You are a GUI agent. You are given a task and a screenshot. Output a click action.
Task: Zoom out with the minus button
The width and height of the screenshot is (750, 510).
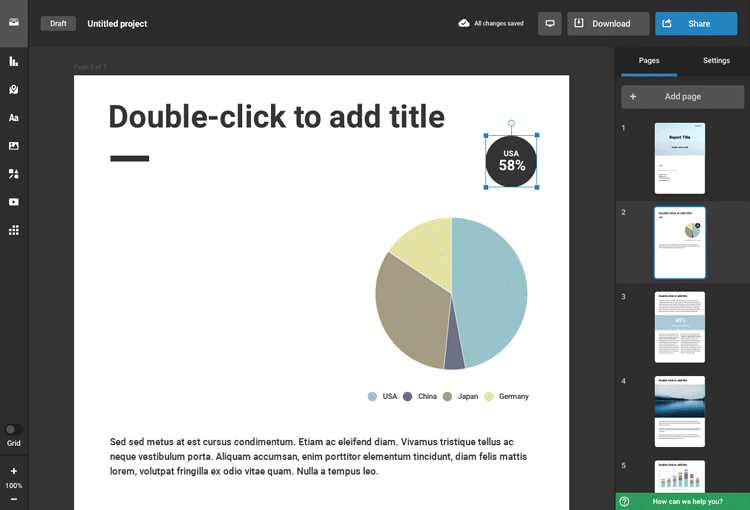point(14,498)
